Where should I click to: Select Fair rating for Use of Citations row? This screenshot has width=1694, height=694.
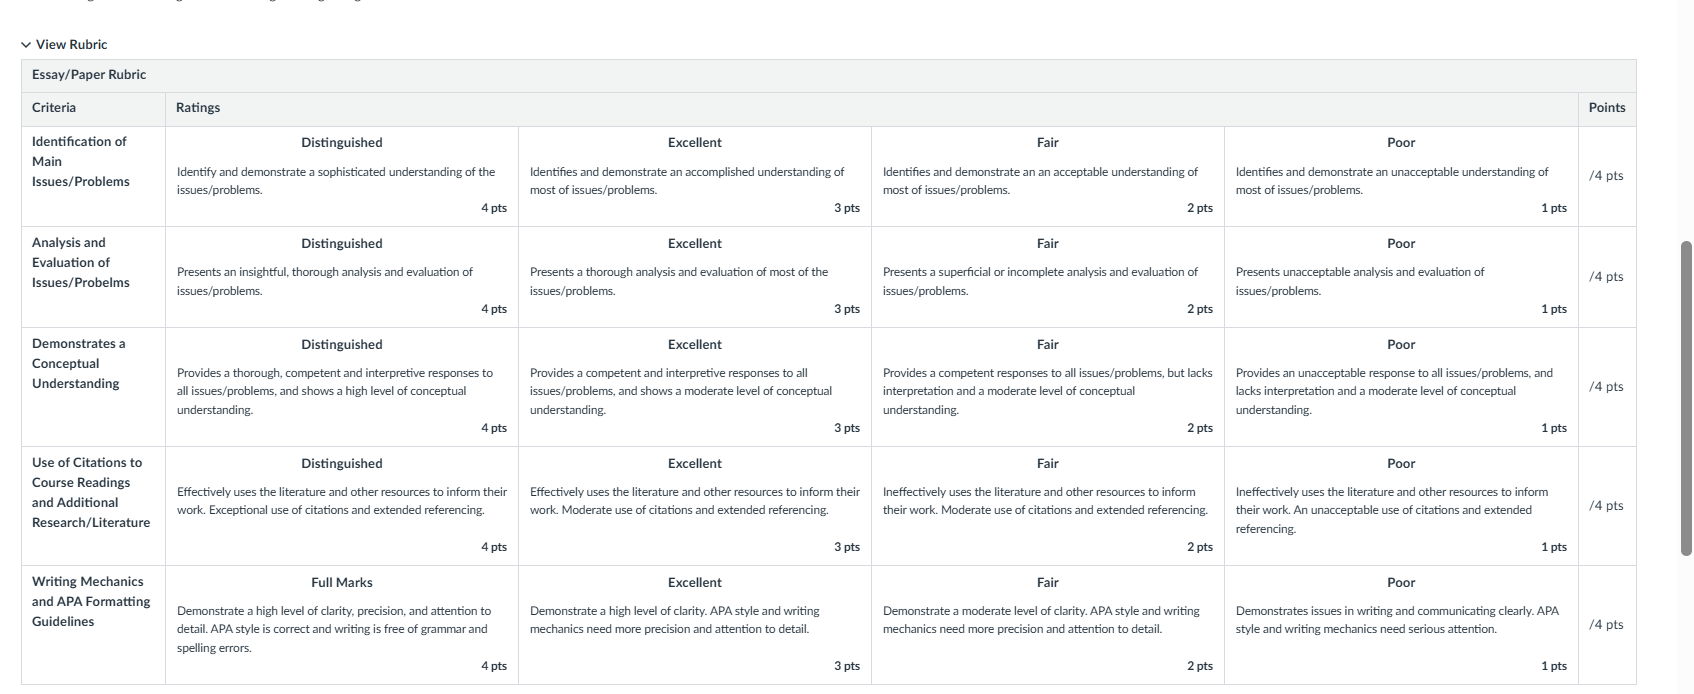tap(1048, 506)
